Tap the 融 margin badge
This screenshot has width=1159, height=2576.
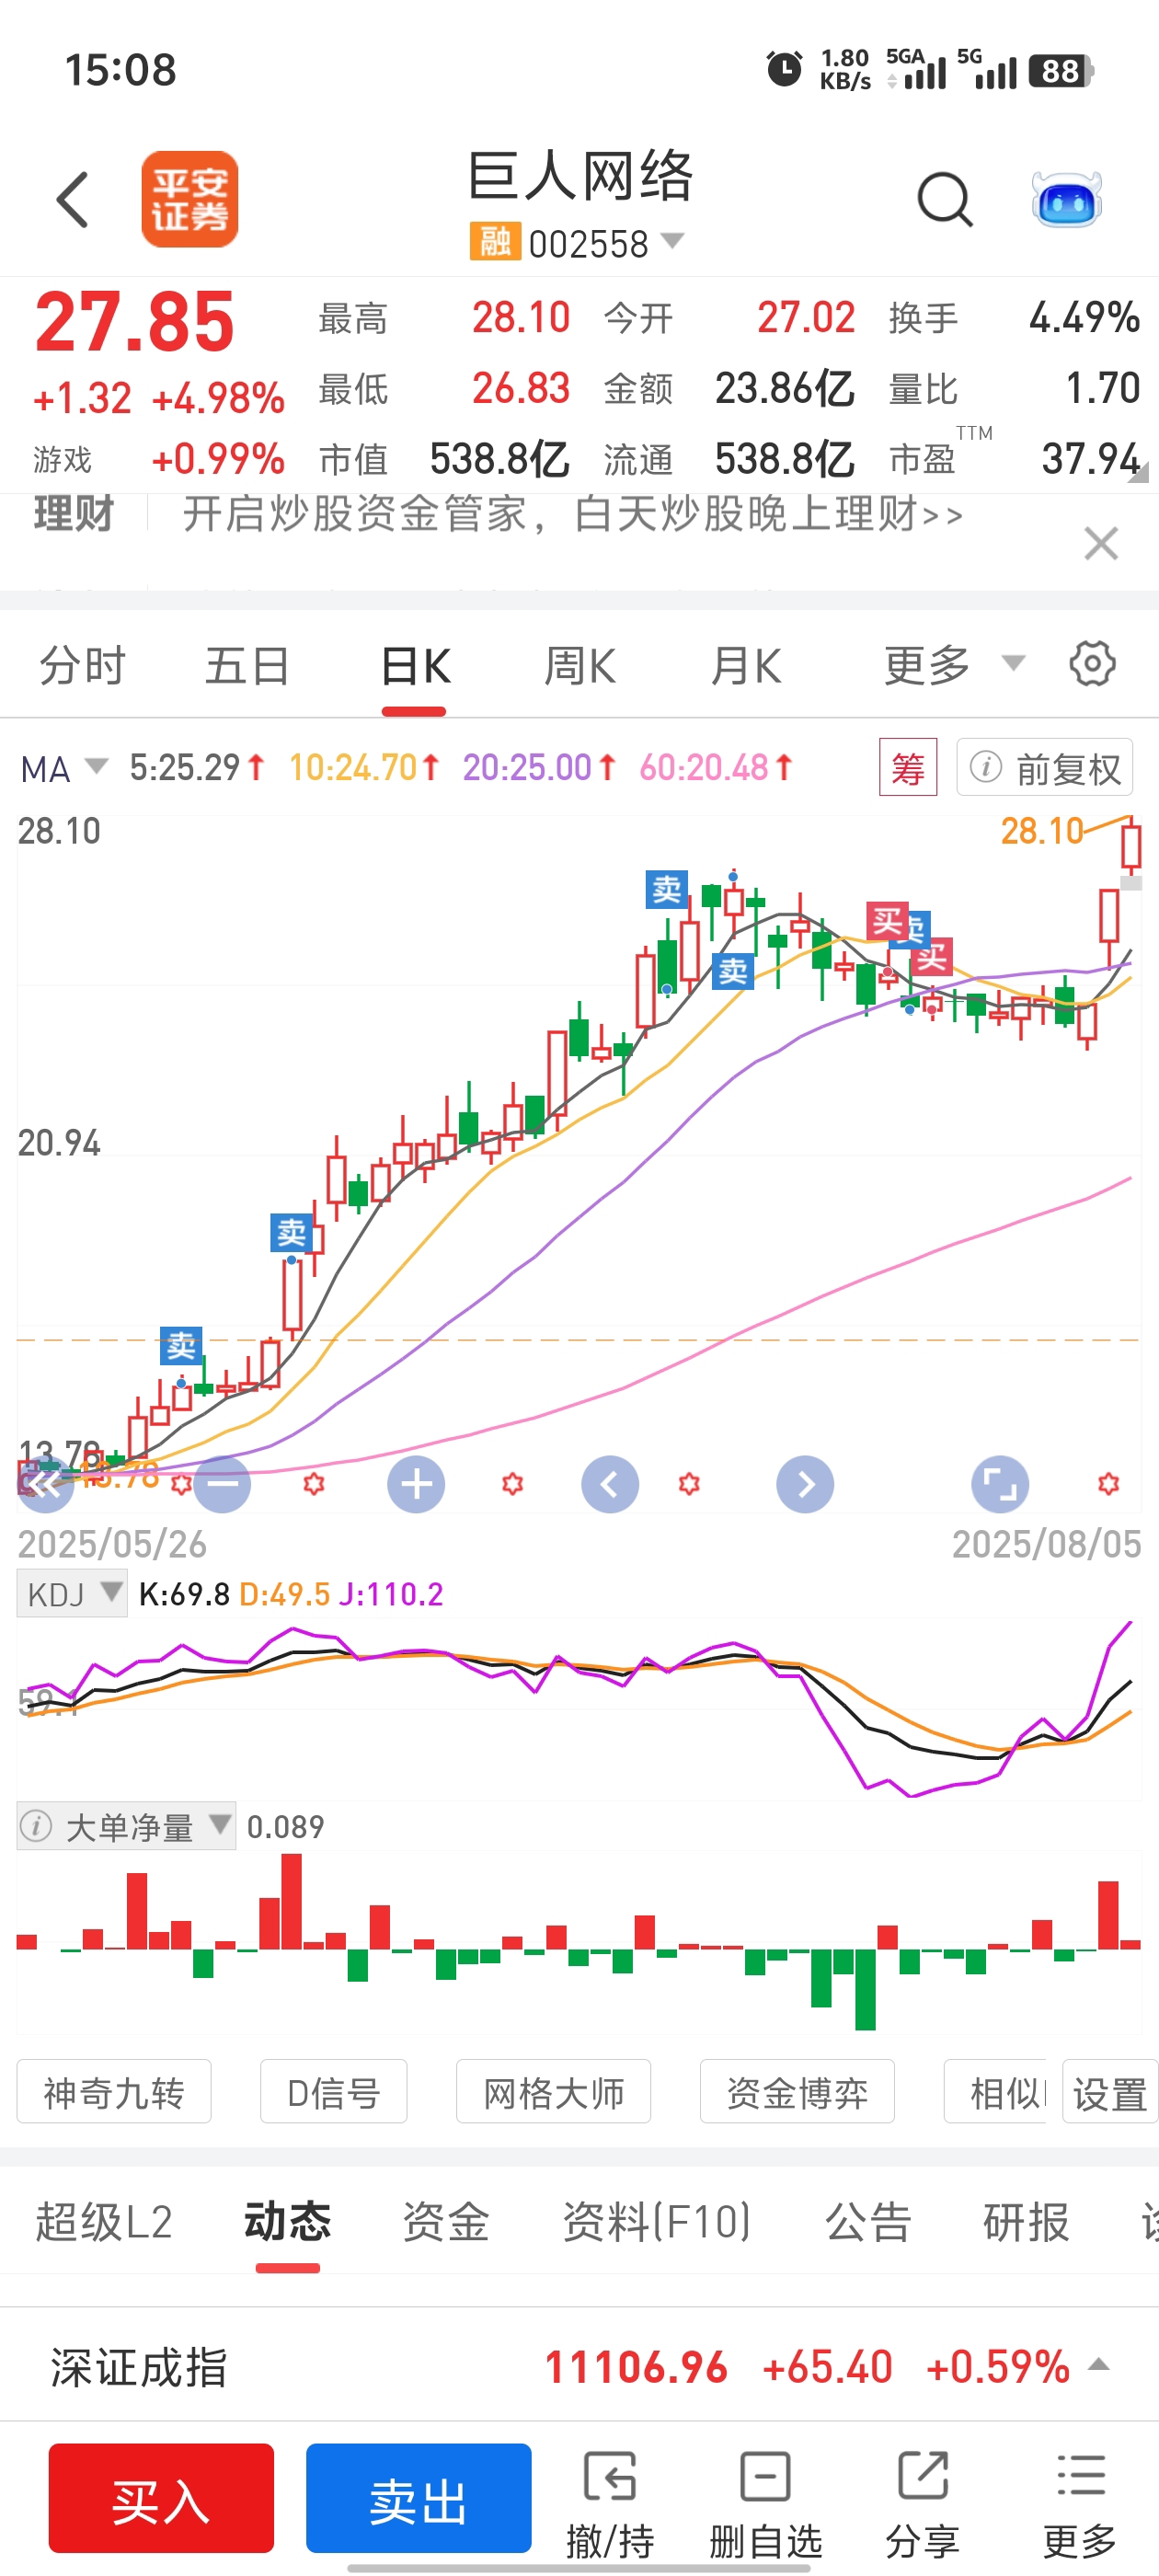(x=495, y=242)
